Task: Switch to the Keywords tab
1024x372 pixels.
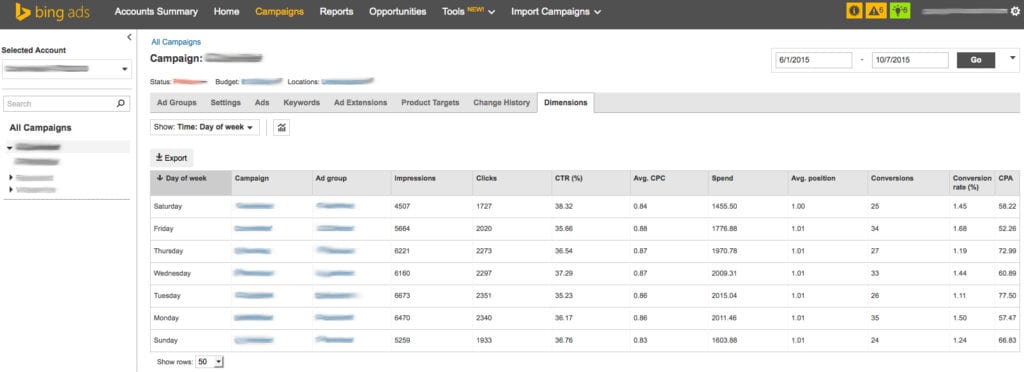Action: coord(301,103)
